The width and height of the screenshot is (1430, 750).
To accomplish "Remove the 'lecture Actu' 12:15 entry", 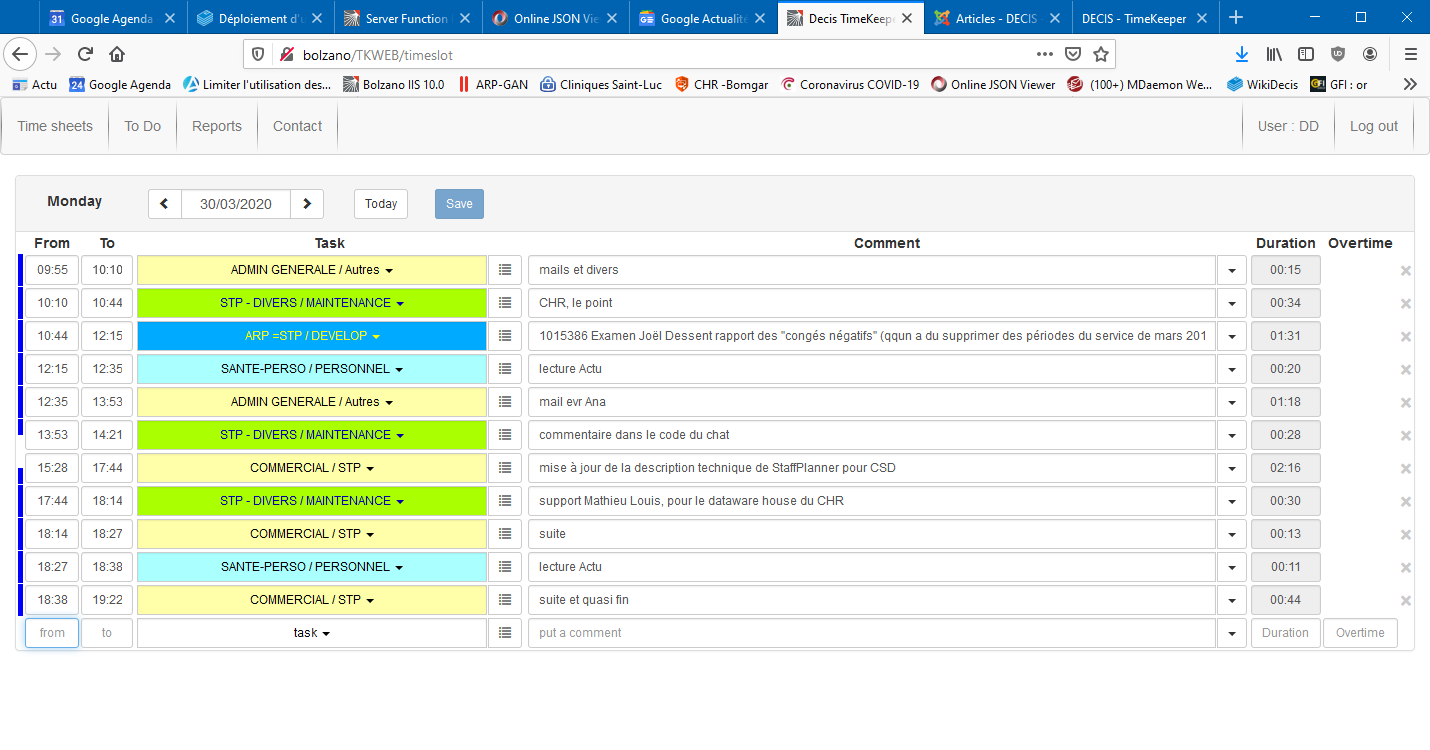I will point(1405,370).
